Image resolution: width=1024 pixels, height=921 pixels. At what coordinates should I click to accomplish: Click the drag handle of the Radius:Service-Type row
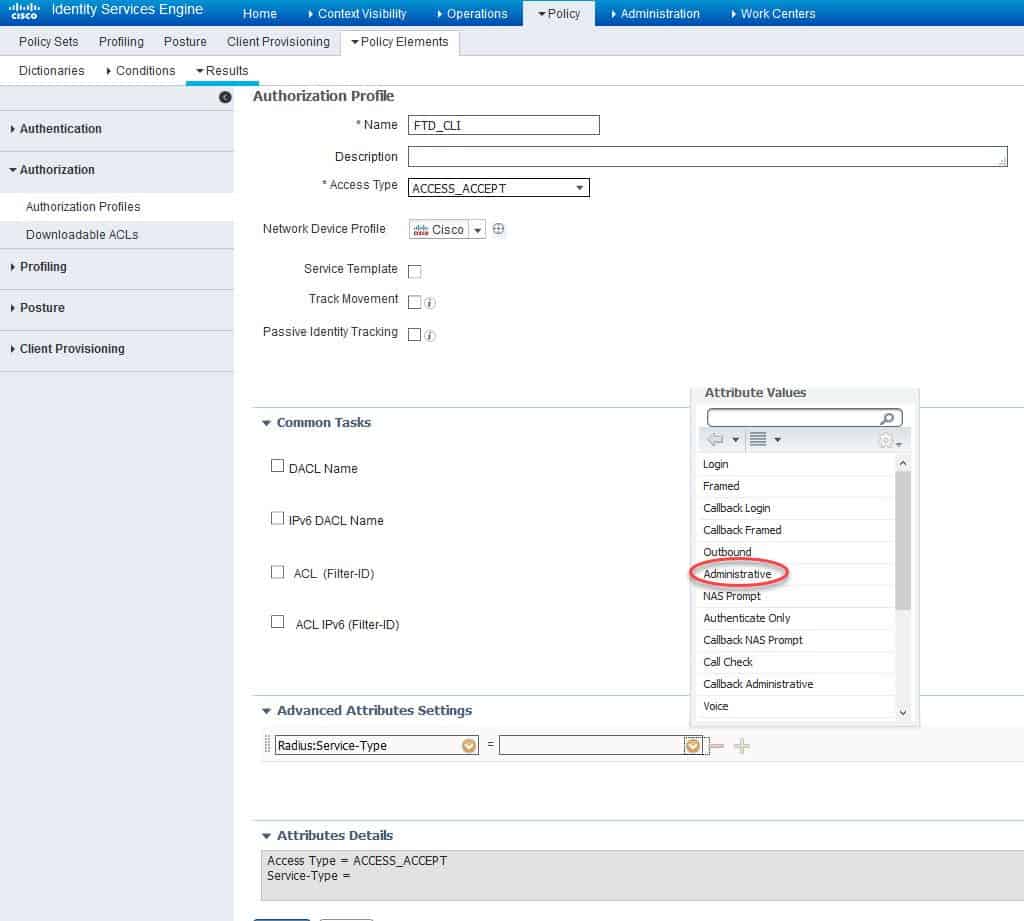click(x=267, y=745)
